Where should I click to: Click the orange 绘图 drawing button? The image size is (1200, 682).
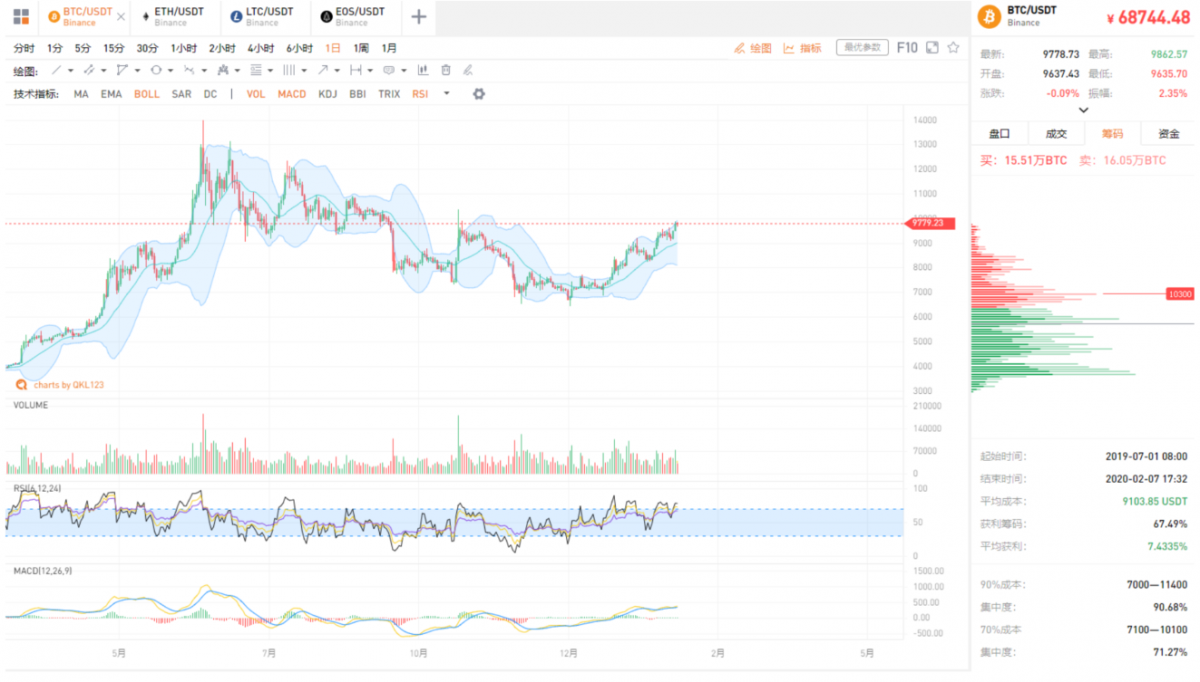point(753,47)
